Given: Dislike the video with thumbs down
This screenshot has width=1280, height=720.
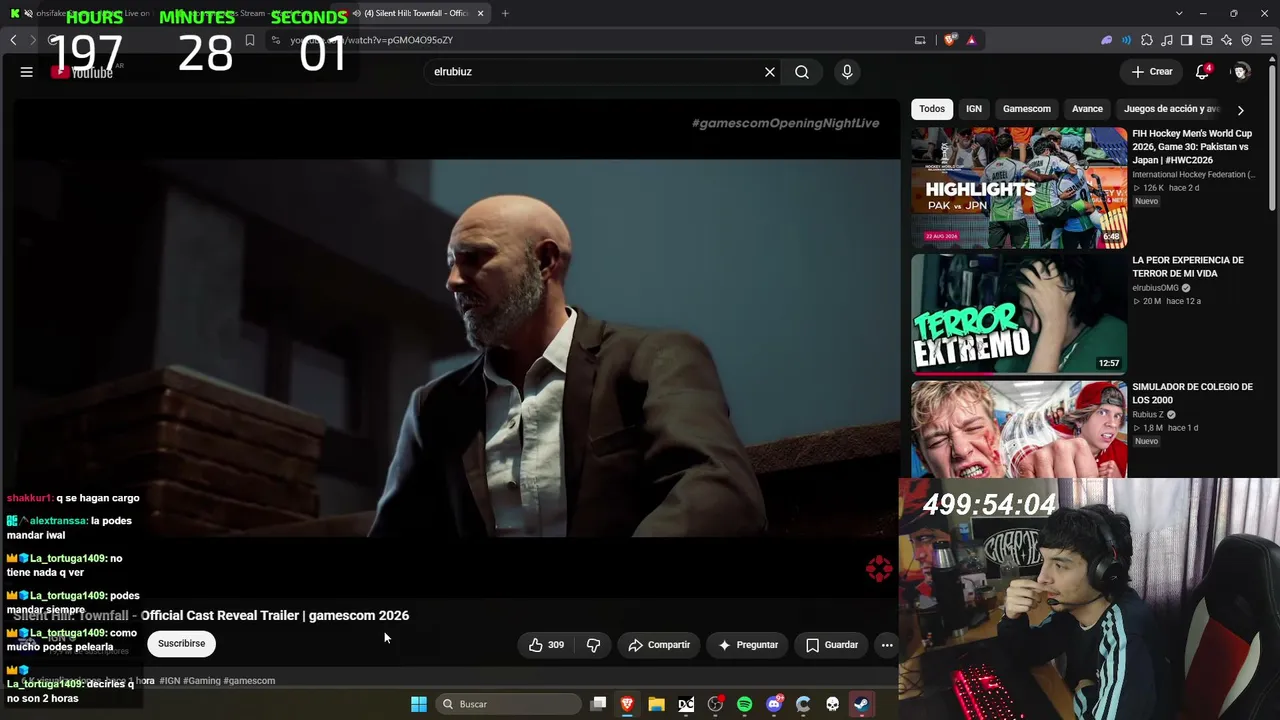Looking at the screenshot, I should 593,645.
